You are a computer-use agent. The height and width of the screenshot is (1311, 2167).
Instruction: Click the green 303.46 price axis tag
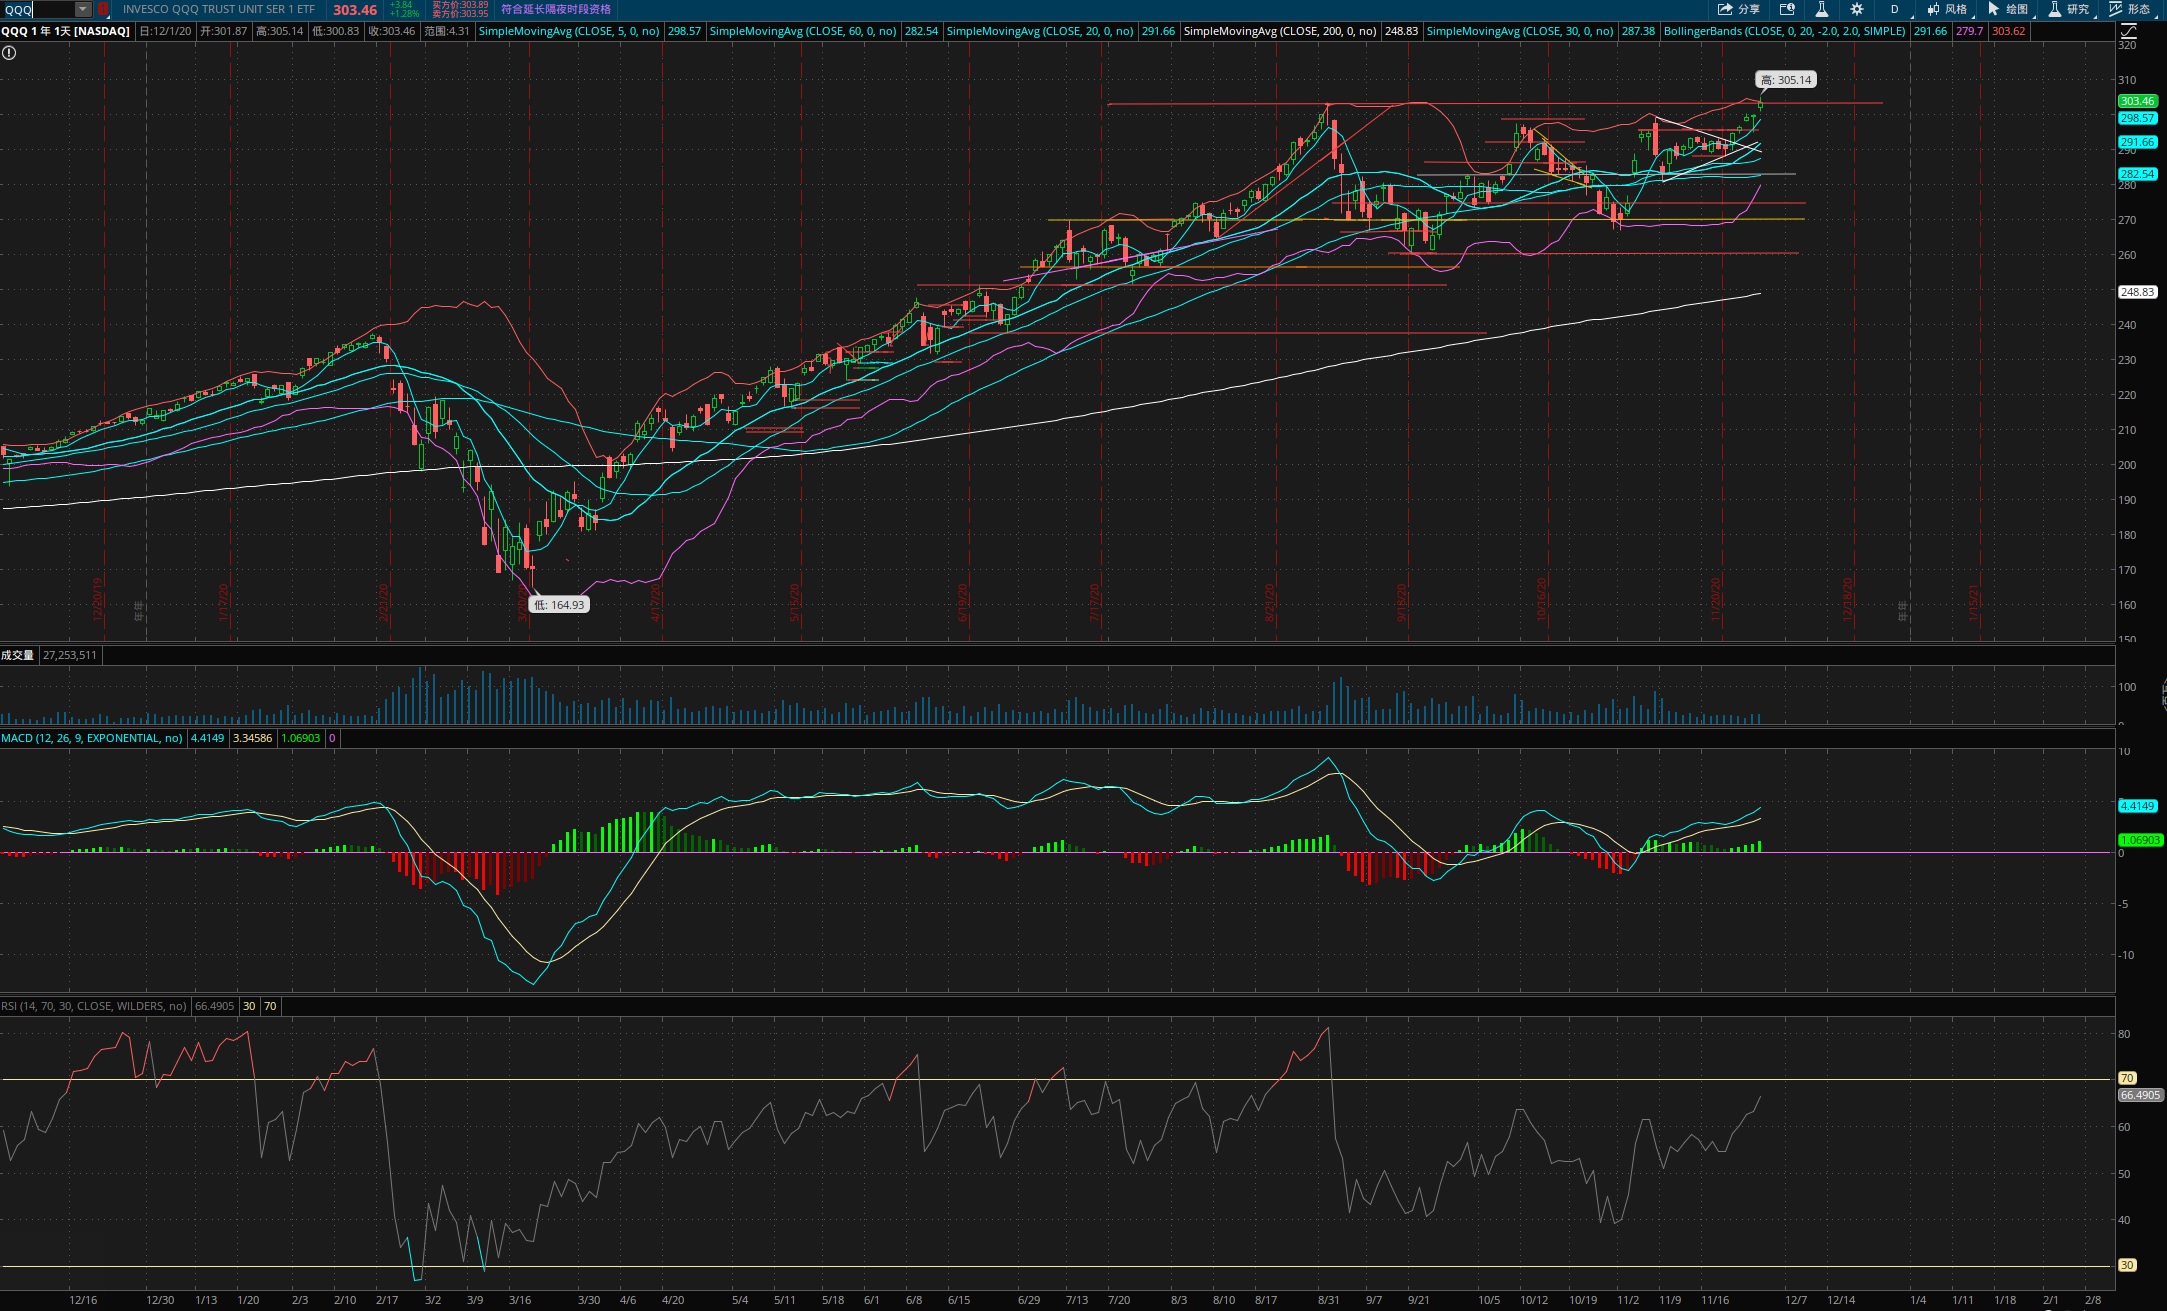click(x=2137, y=101)
